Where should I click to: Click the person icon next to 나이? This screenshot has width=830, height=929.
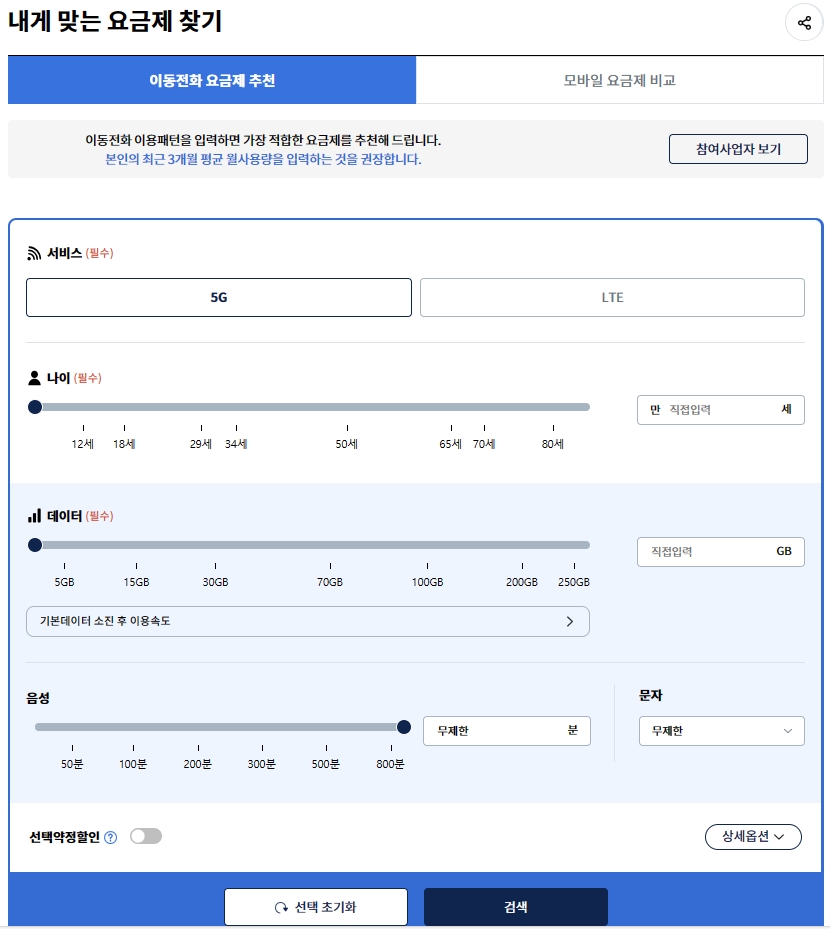pyautogui.click(x=34, y=378)
